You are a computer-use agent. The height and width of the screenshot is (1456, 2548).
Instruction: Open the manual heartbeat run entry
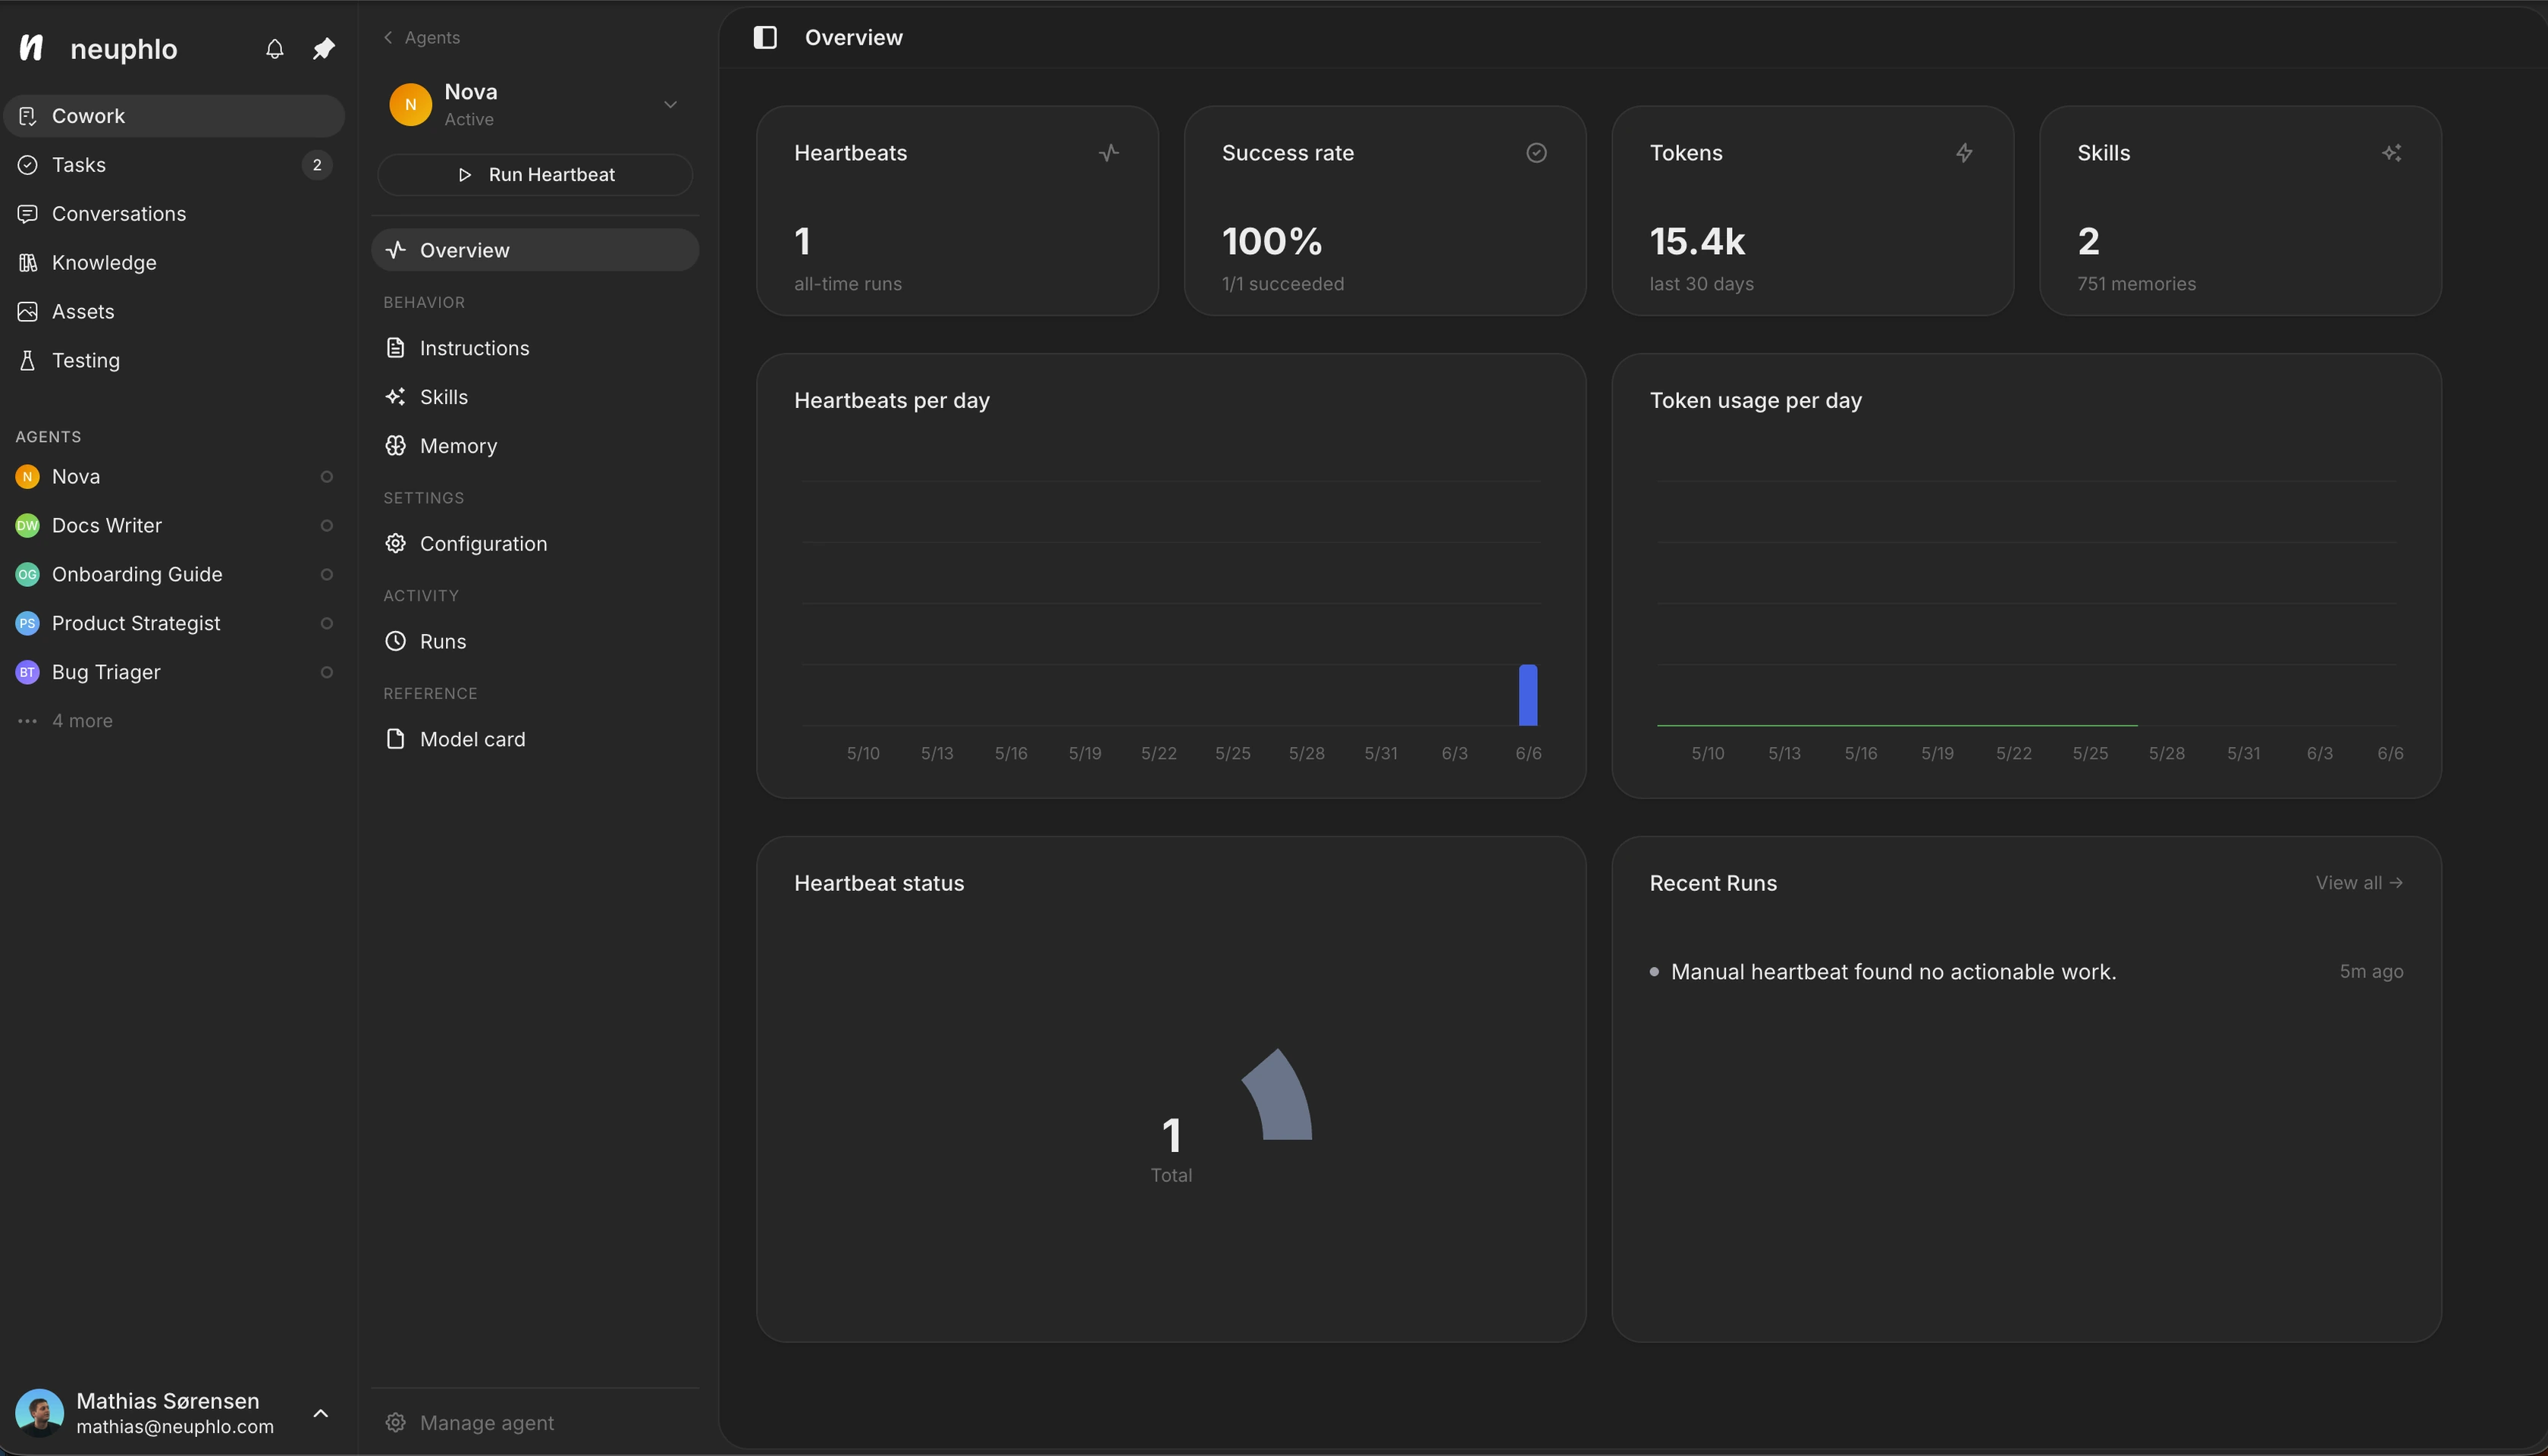2026,972
